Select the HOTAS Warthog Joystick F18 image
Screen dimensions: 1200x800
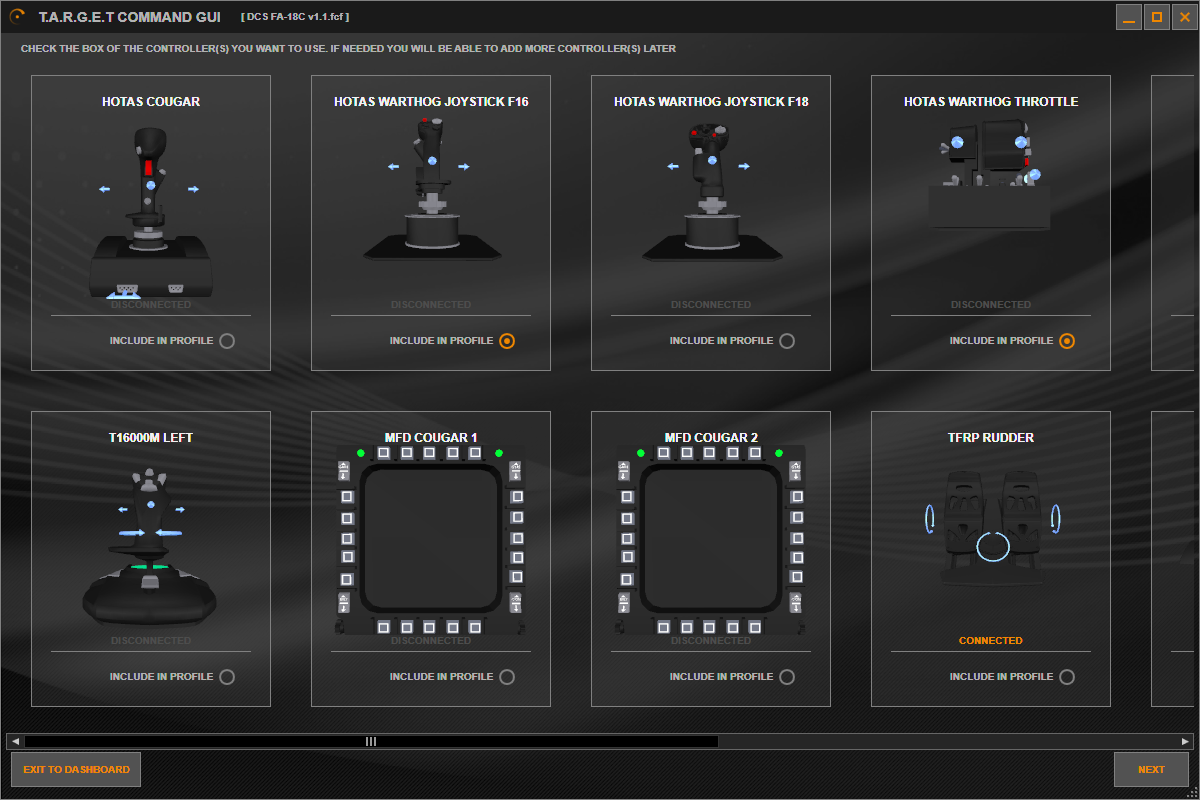(x=711, y=192)
